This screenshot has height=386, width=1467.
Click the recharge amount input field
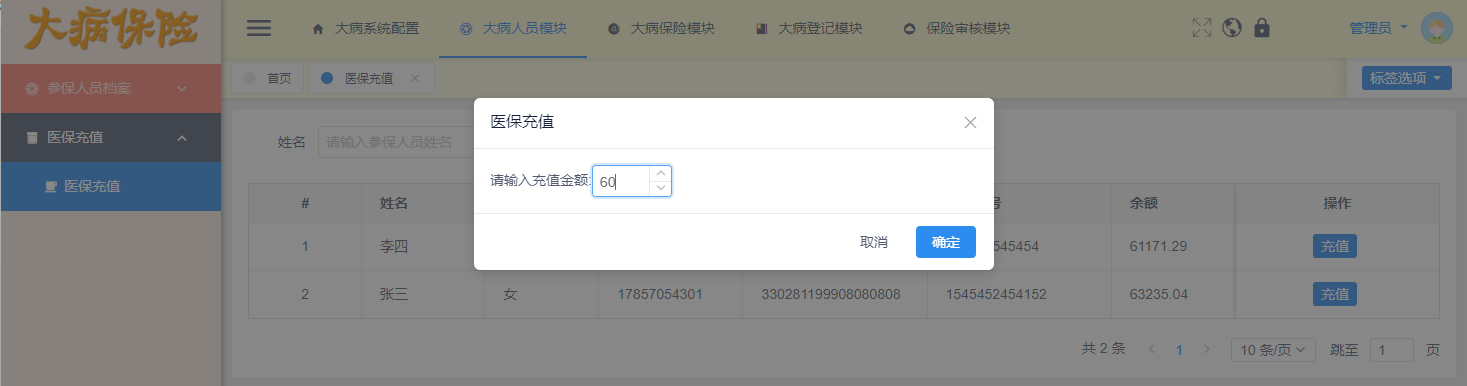(x=621, y=181)
